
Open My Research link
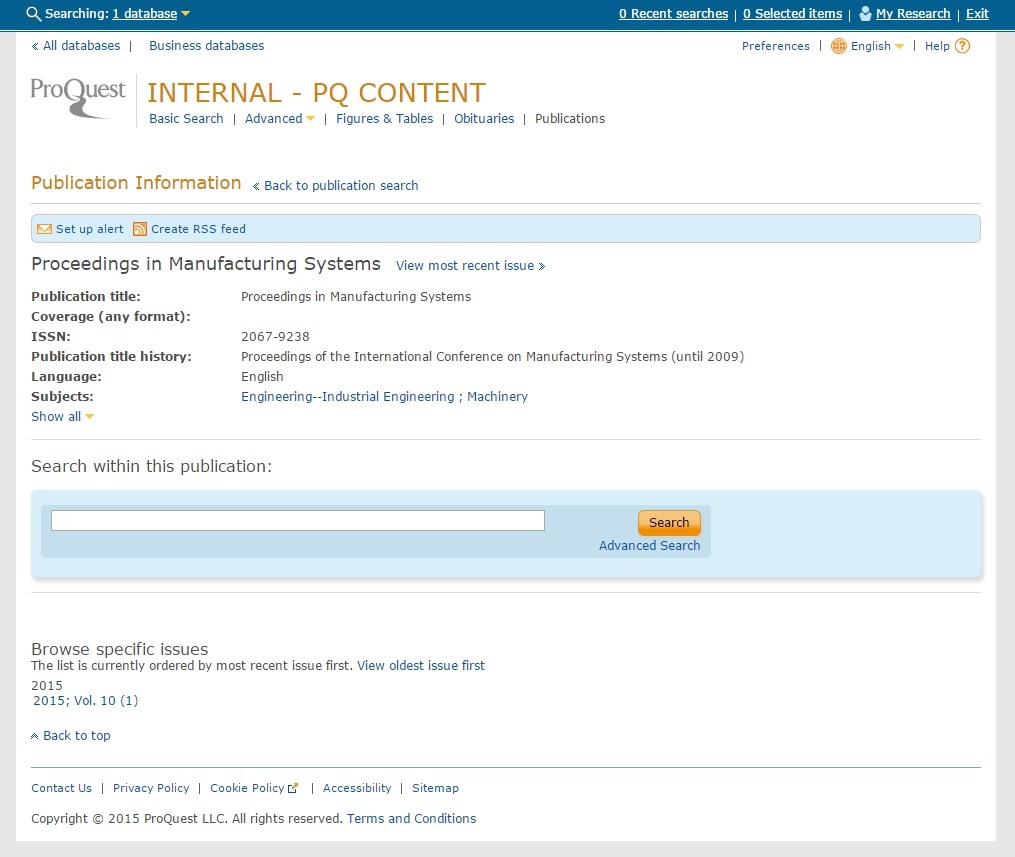pyautogui.click(x=913, y=14)
